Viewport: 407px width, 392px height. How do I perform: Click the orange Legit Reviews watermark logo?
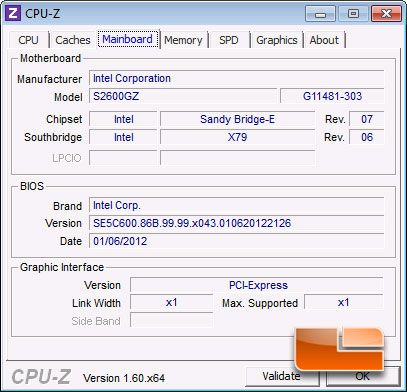340,349
